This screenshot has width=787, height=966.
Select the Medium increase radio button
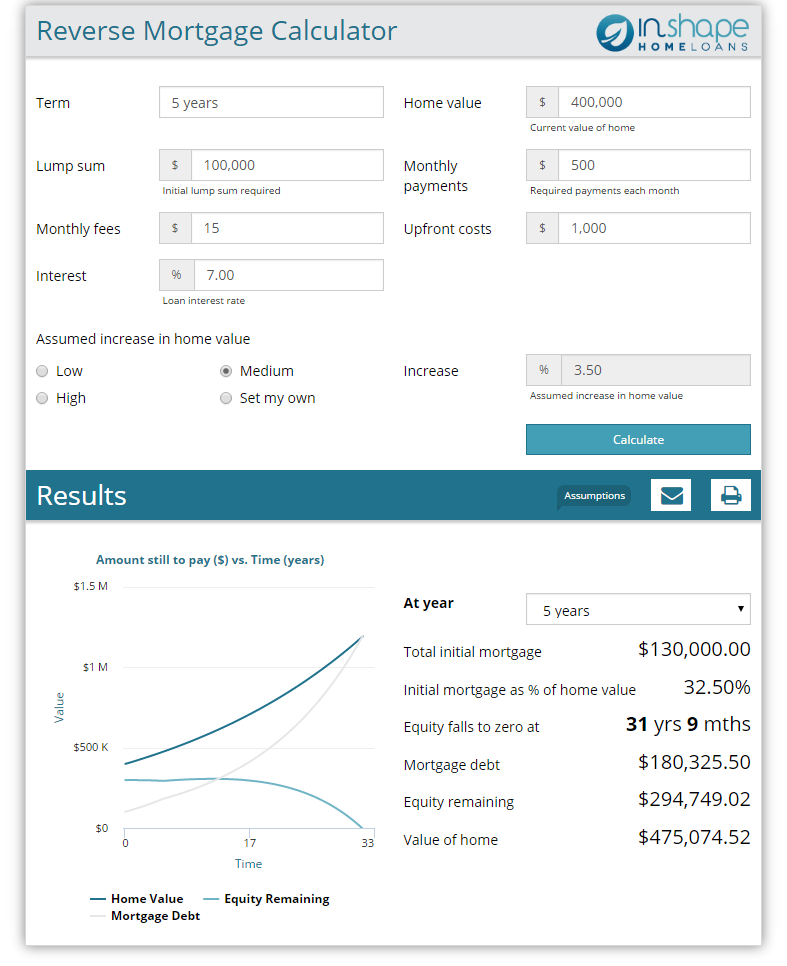click(226, 371)
